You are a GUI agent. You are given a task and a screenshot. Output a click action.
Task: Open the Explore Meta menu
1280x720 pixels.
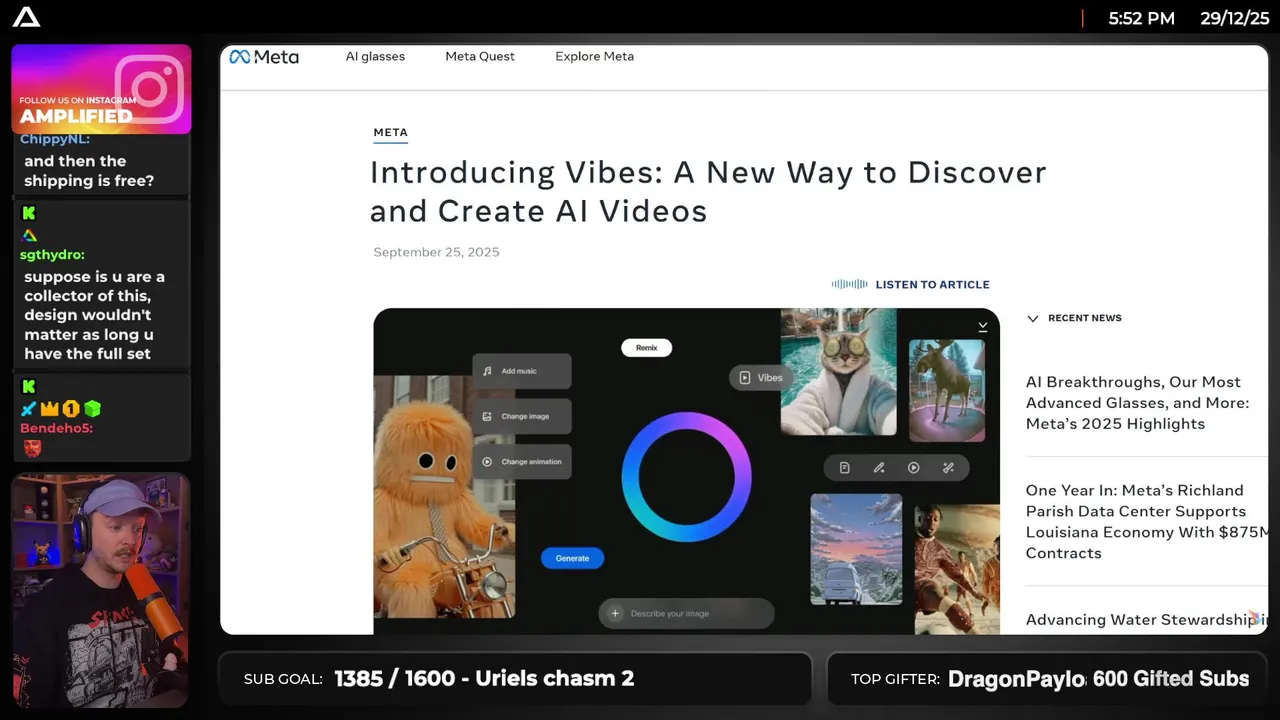pos(594,57)
